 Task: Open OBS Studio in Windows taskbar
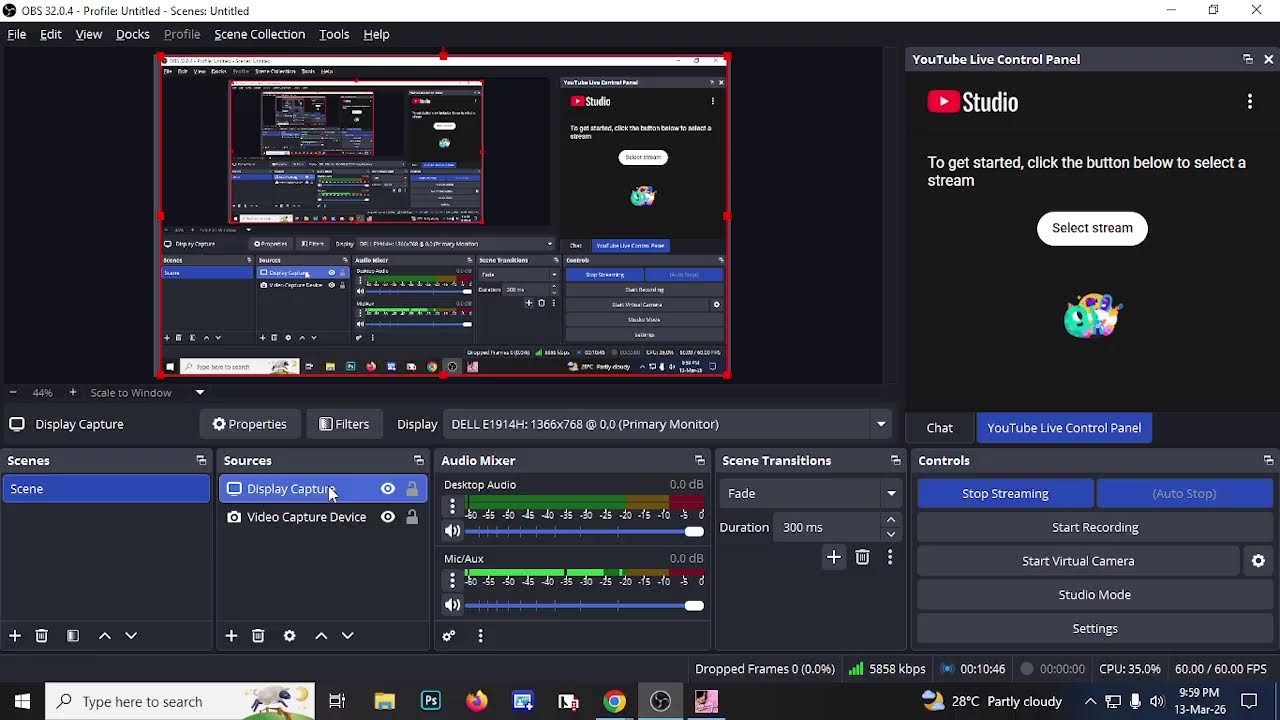coord(660,701)
